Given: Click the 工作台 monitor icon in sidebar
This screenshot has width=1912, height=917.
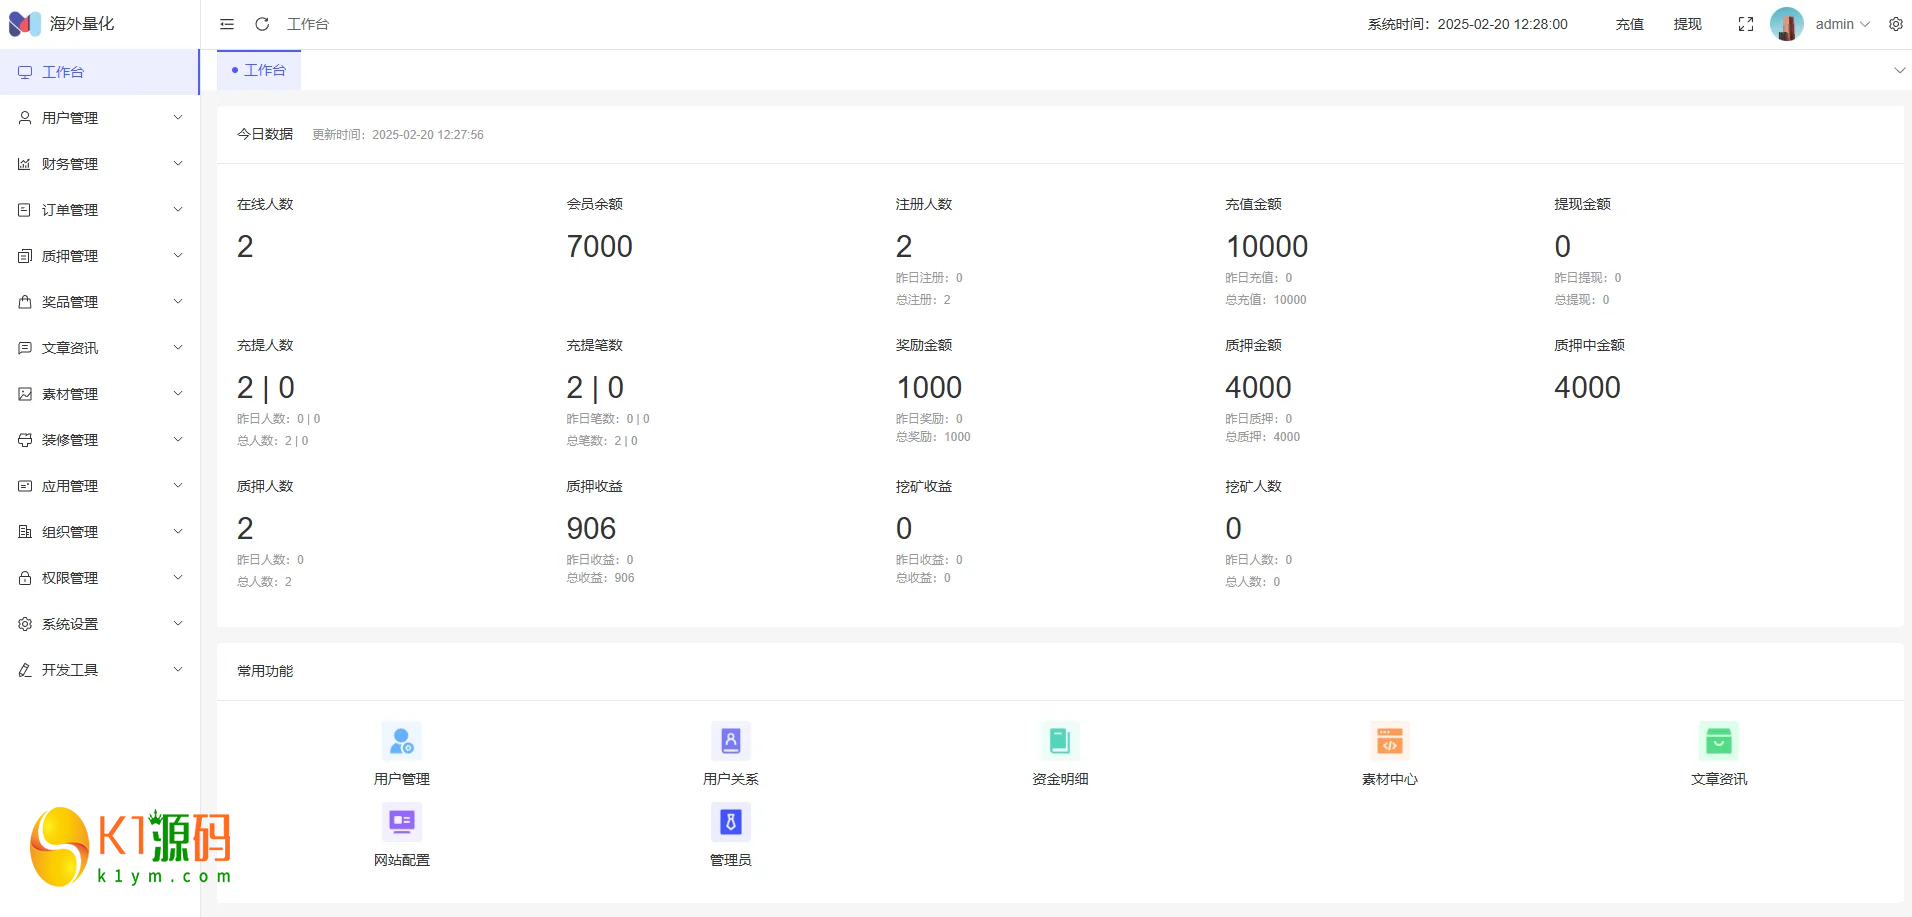Looking at the screenshot, I should (x=25, y=72).
